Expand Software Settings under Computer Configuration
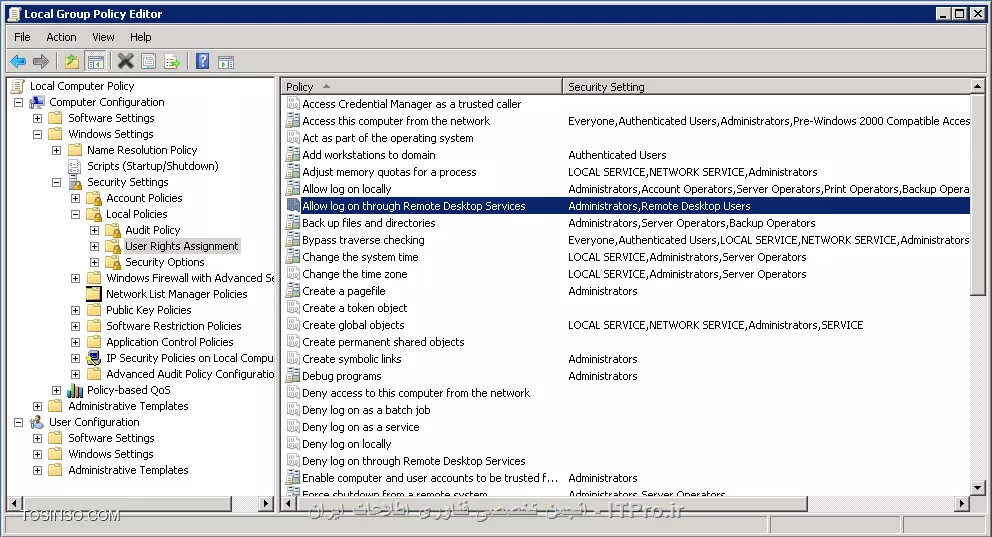The width and height of the screenshot is (992, 537). [37, 118]
